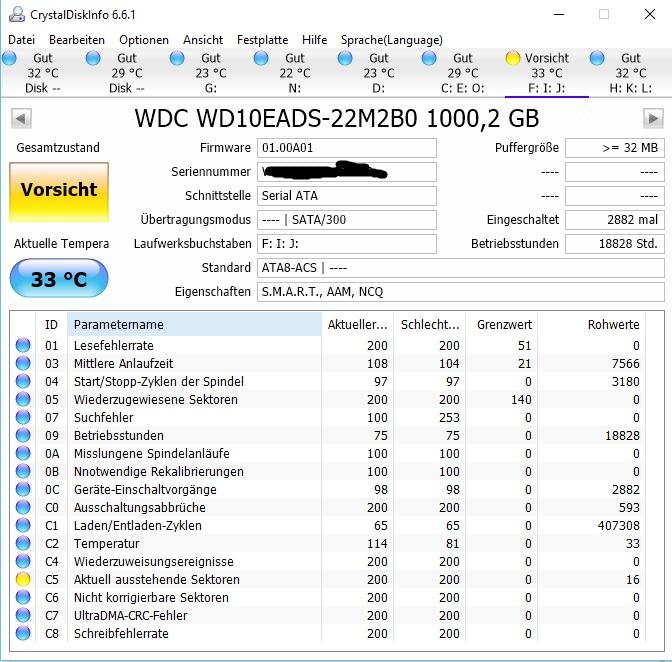
Task: Select the C: E: O: disk tab
Action: click(462, 73)
